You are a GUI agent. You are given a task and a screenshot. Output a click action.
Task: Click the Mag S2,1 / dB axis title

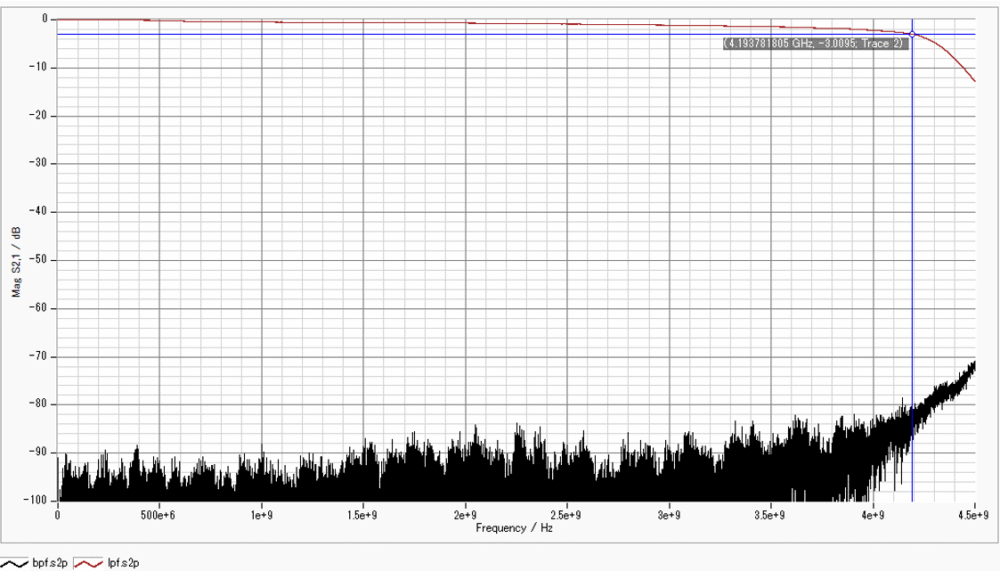point(17,262)
